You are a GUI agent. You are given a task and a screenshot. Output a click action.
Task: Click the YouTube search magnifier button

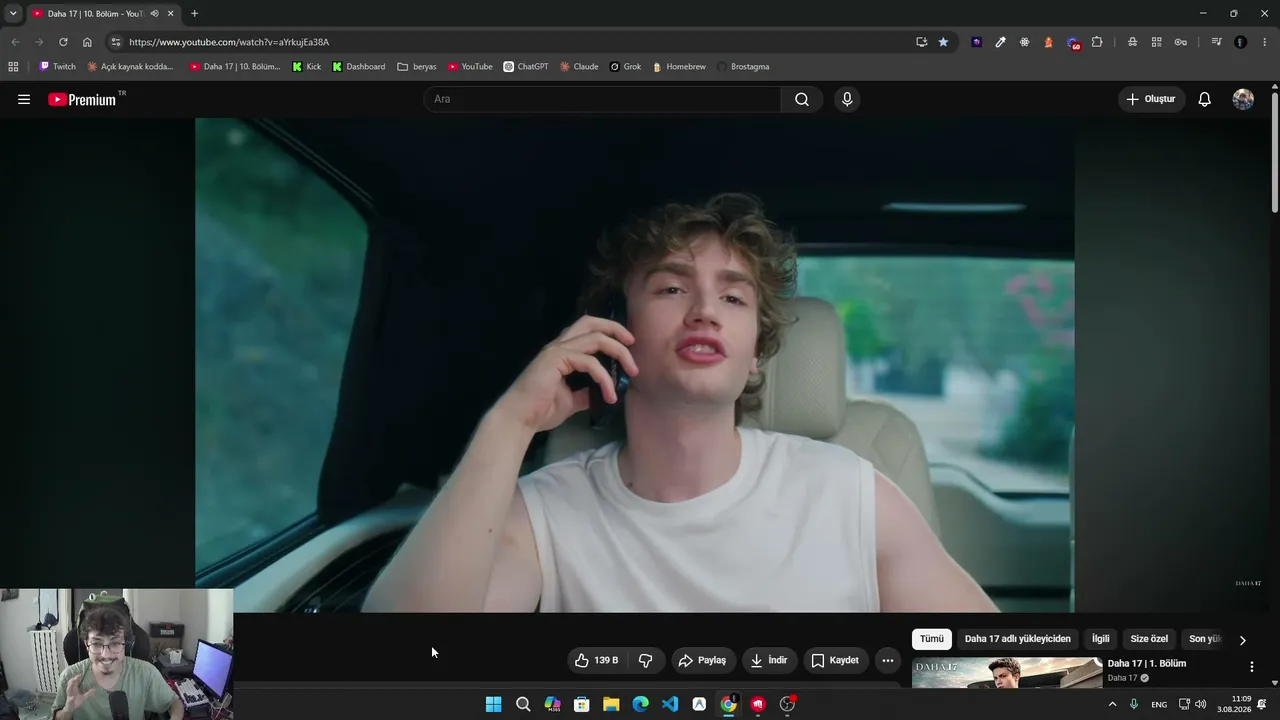(x=802, y=99)
